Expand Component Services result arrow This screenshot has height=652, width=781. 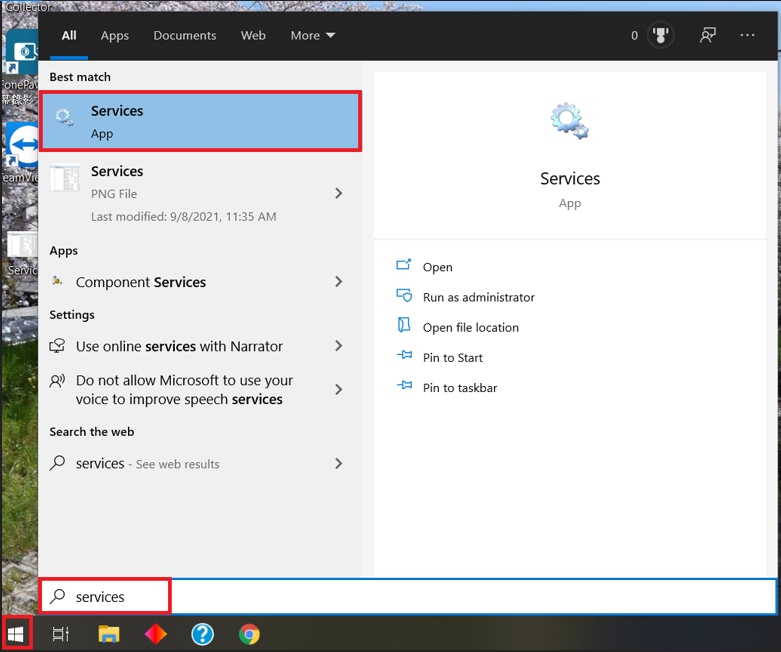pyautogui.click(x=339, y=282)
